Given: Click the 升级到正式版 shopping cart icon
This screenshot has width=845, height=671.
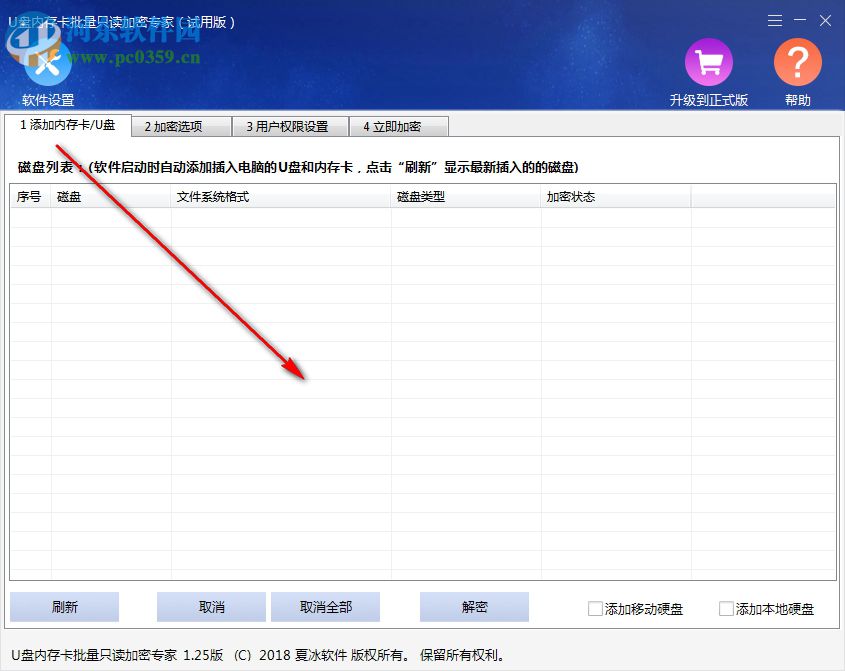Looking at the screenshot, I should point(708,62).
